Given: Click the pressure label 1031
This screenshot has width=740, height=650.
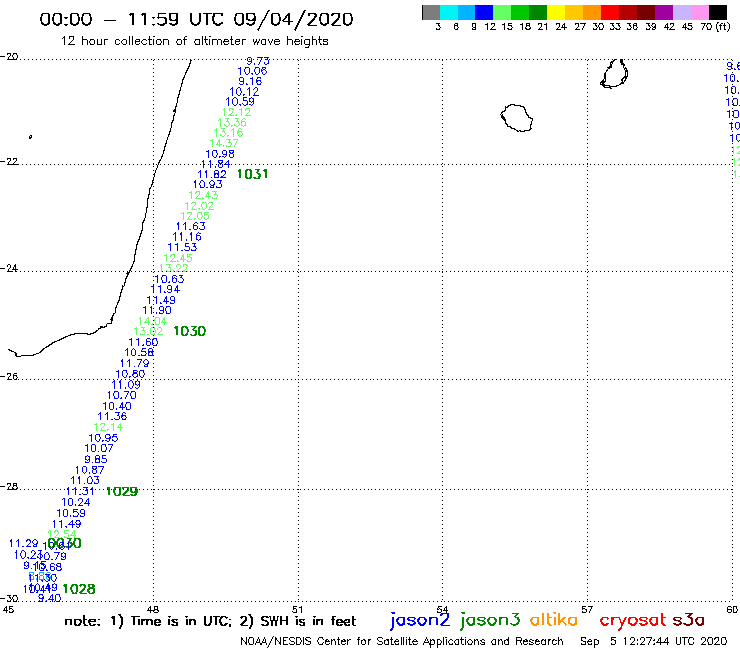Looking at the screenshot, I should coord(252,174).
